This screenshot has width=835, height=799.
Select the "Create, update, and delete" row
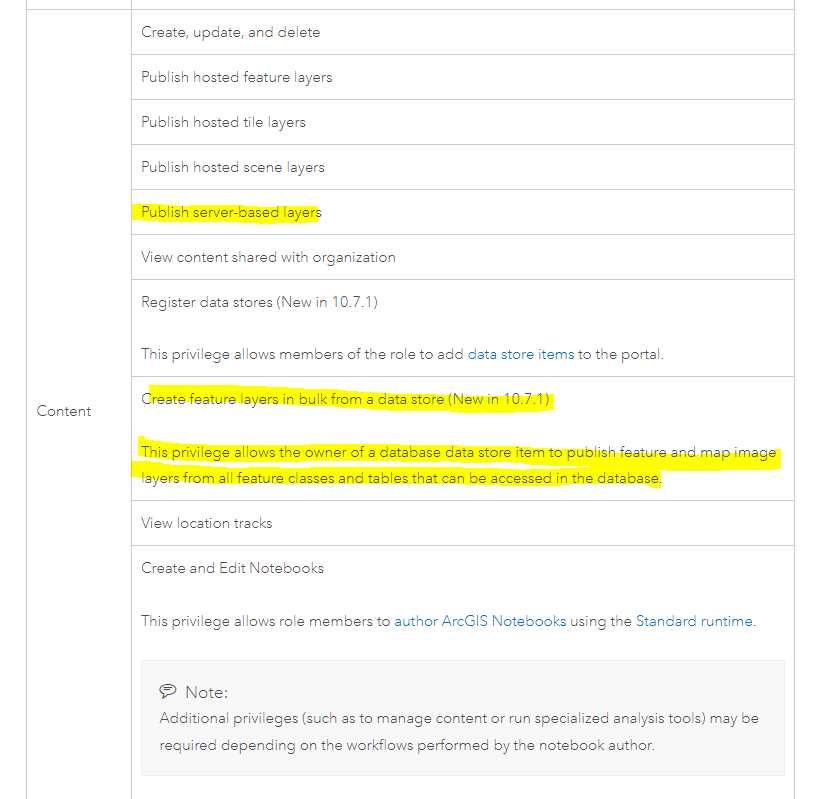coord(231,32)
